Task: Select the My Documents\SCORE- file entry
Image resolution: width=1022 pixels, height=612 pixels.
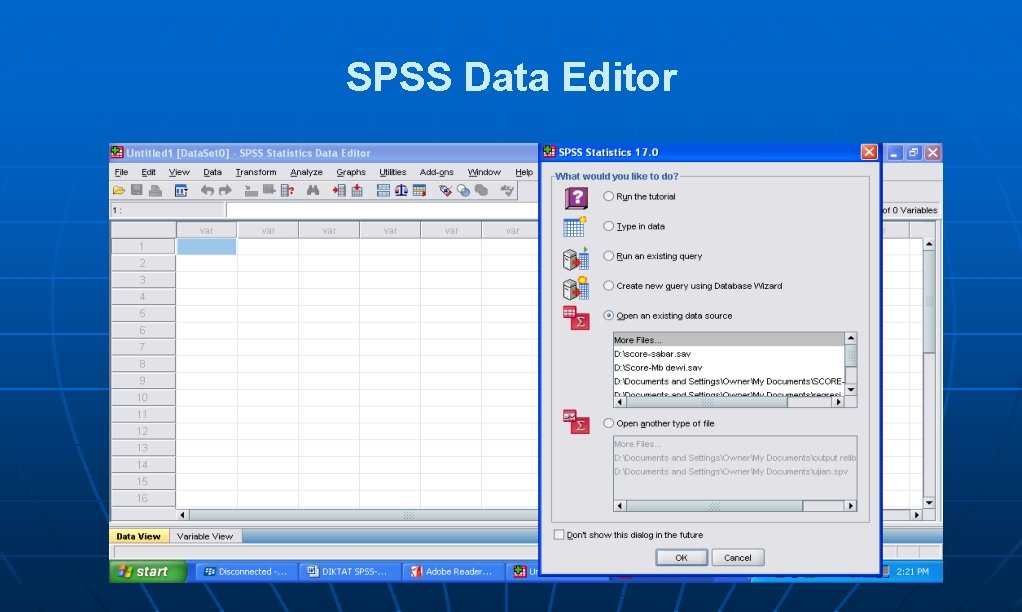Action: (x=728, y=381)
